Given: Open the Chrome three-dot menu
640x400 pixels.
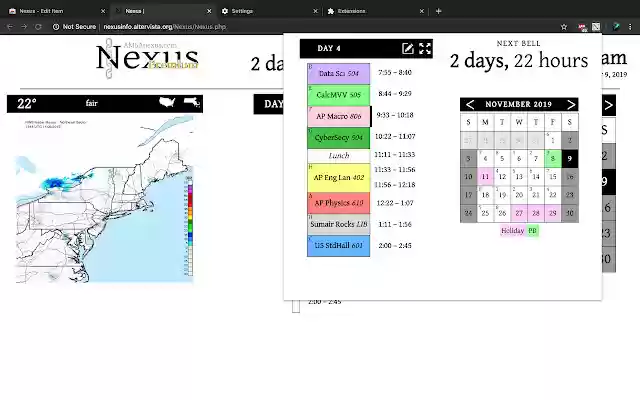Looking at the screenshot, I should 630,27.
